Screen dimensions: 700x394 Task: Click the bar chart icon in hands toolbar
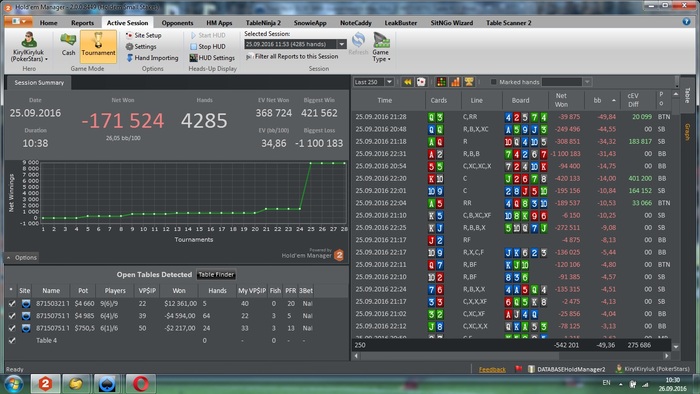coord(455,82)
